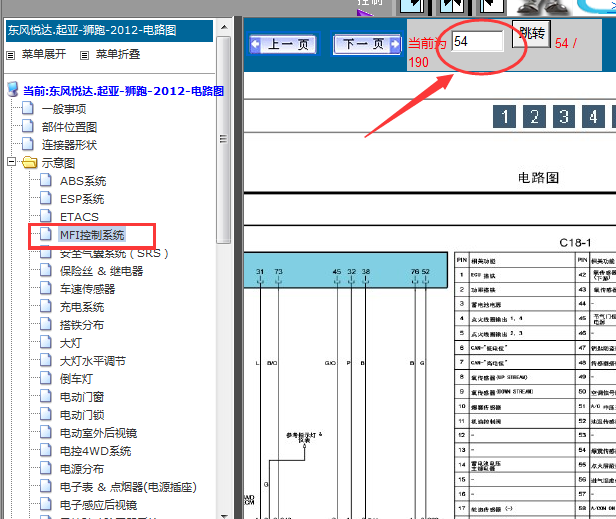Viewport: 616px width, 519px height.
Task: Open the ETACS diagram
Action: click(79, 217)
